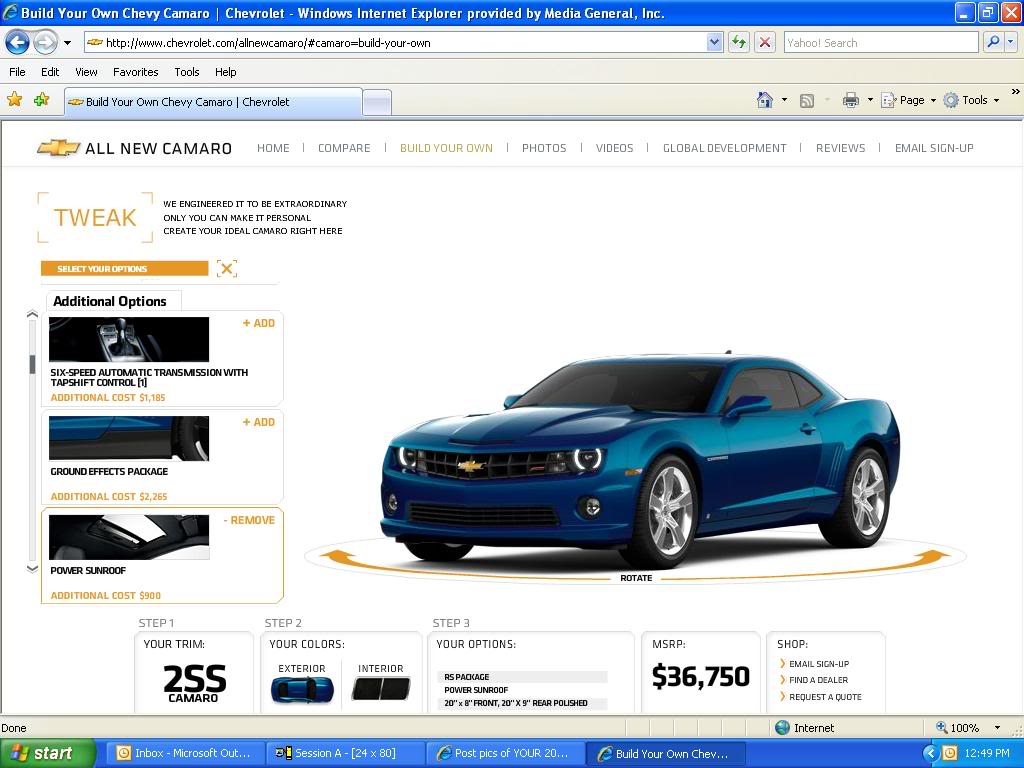Image resolution: width=1024 pixels, height=768 pixels.
Task: Open the Help menu
Action: pyautogui.click(x=225, y=72)
